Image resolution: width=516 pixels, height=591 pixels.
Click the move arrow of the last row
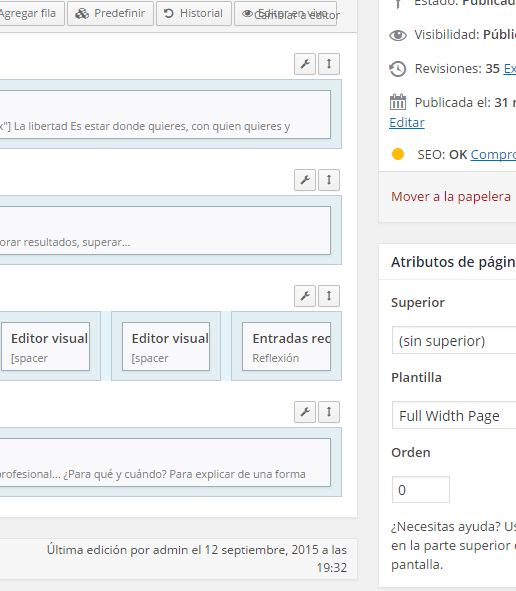click(329, 412)
